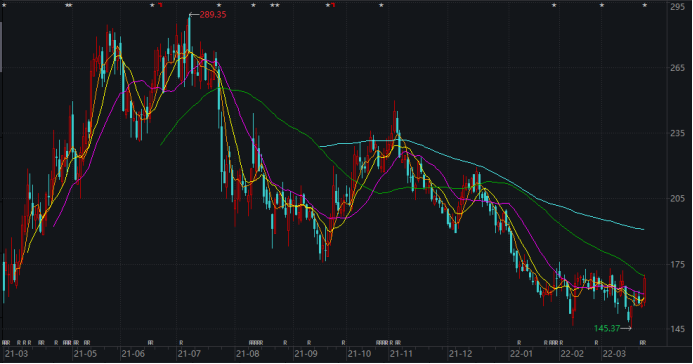
Task: Click the 21-11 date axis label
Action: 401,354
